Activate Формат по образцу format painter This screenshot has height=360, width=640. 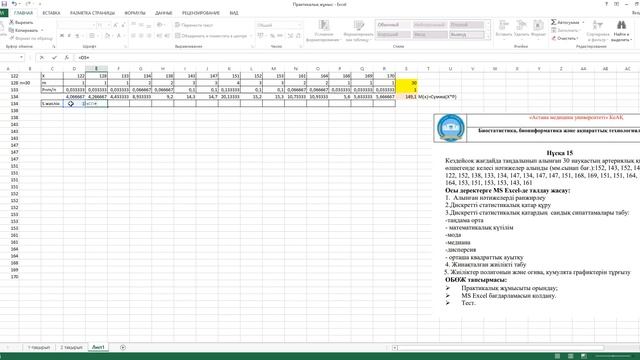click(x=31, y=38)
